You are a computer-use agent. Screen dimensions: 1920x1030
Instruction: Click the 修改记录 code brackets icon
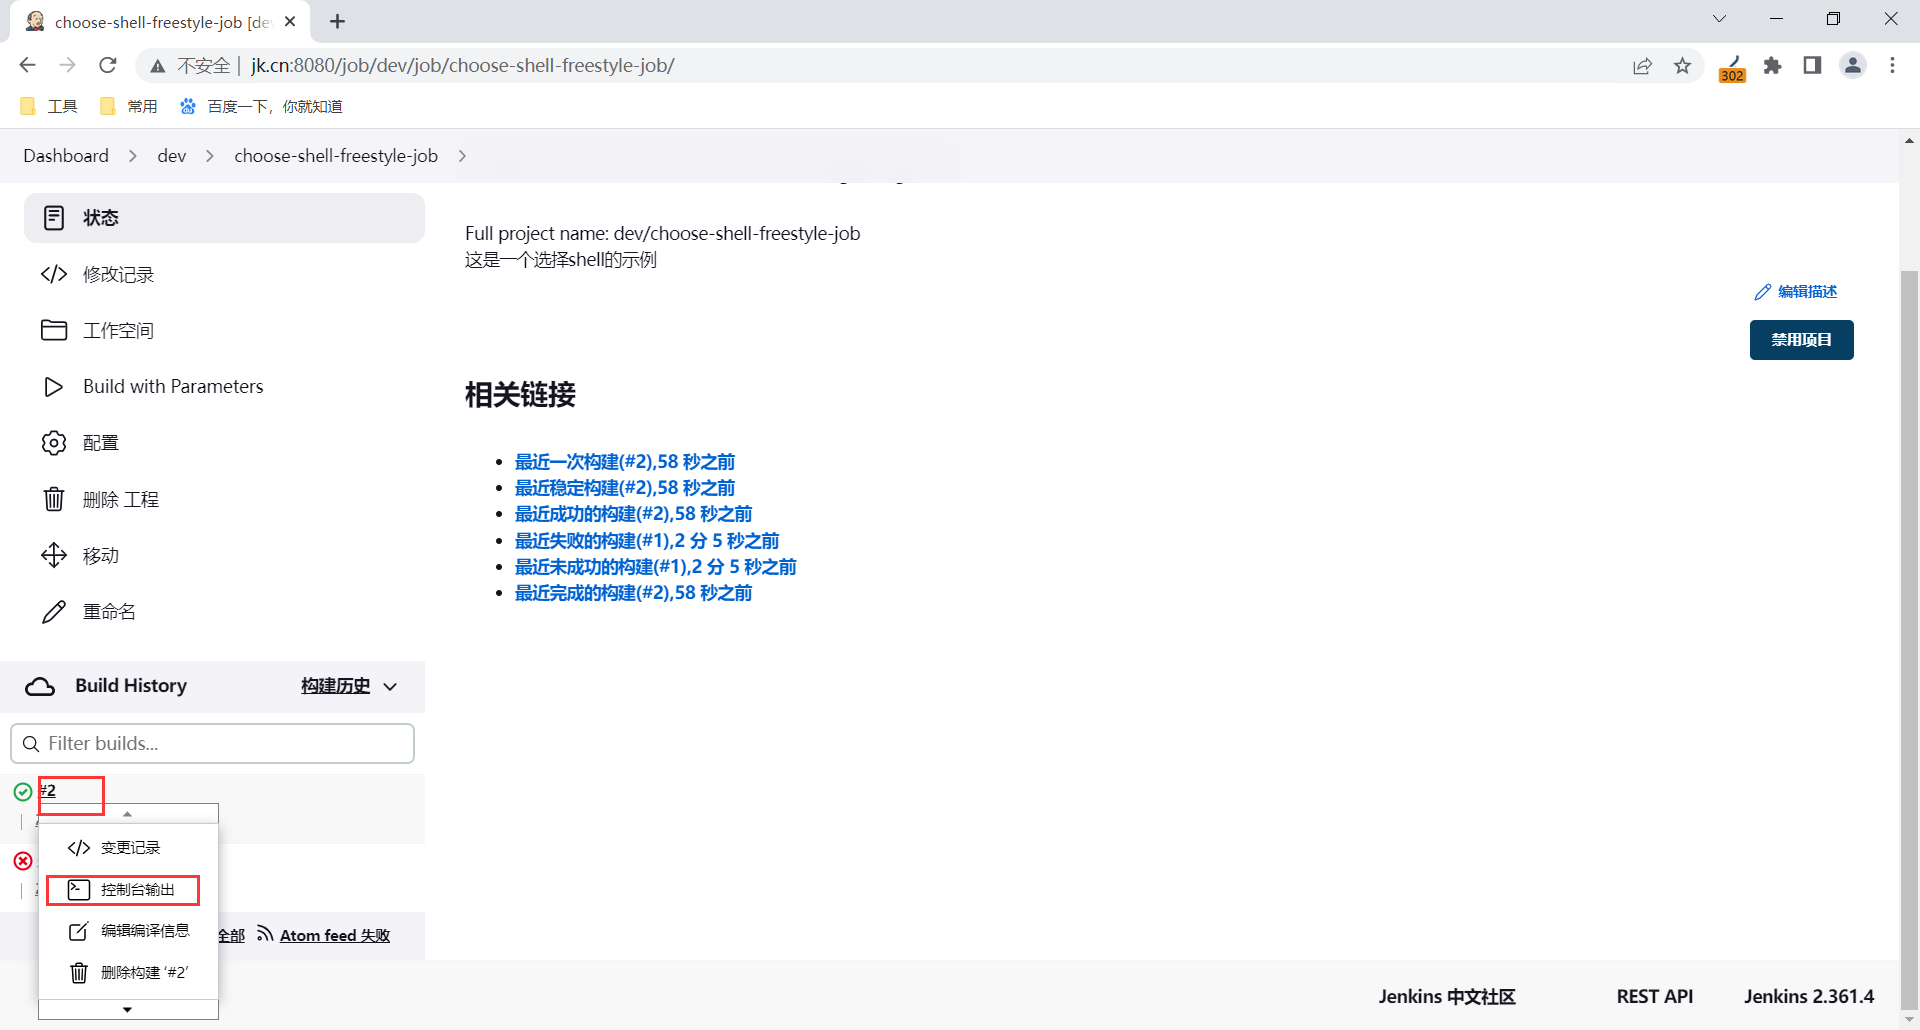click(54, 274)
